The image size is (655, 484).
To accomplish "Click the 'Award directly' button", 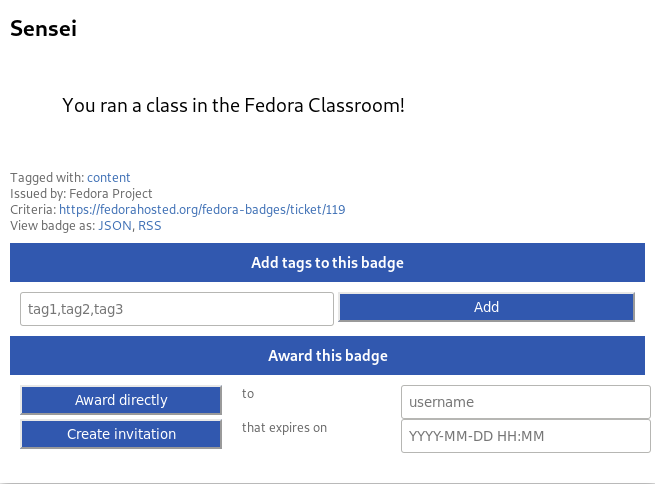I will coord(121,400).
